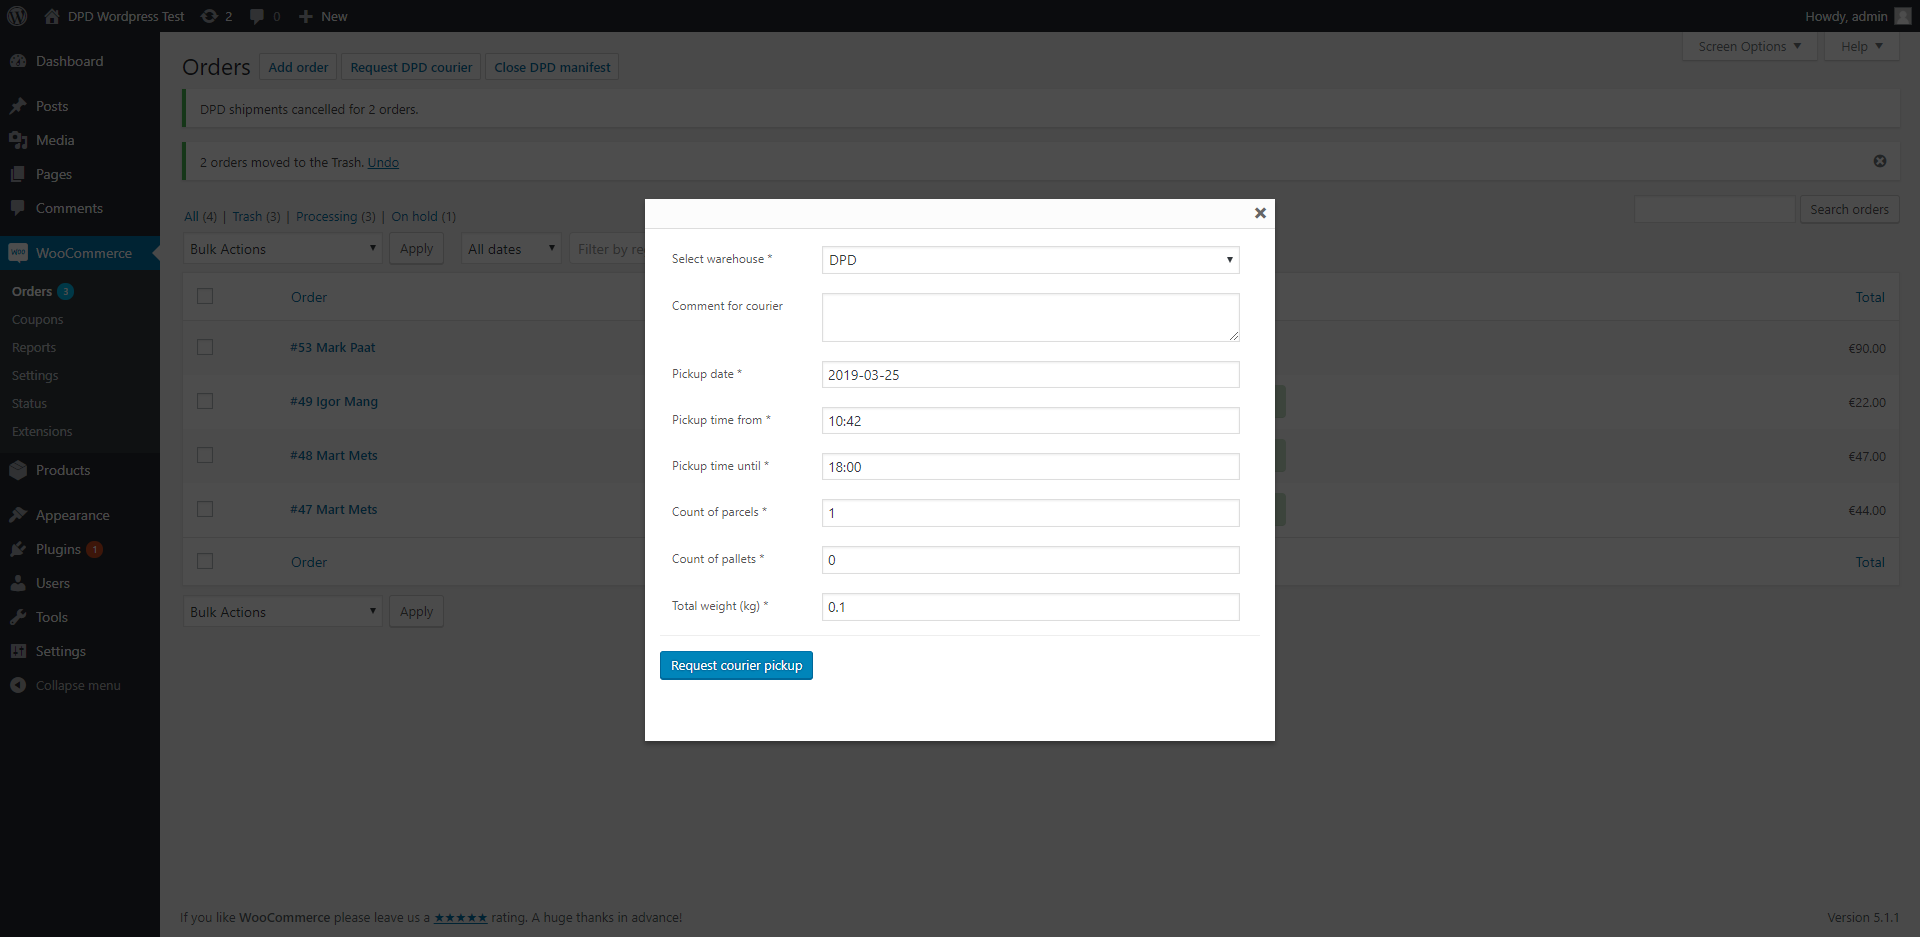Show All (4) orders
The width and height of the screenshot is (1920, 937).
pos(200,216)
